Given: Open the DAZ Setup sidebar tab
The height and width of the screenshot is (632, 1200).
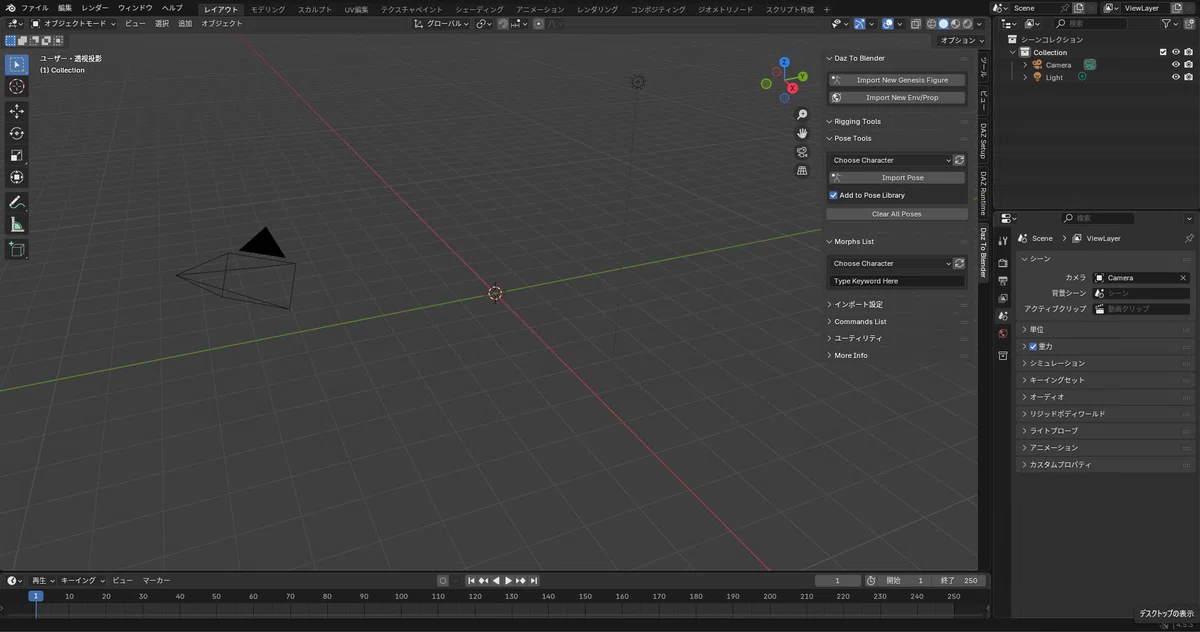Looking at the screenshot, I should (983, 141).
